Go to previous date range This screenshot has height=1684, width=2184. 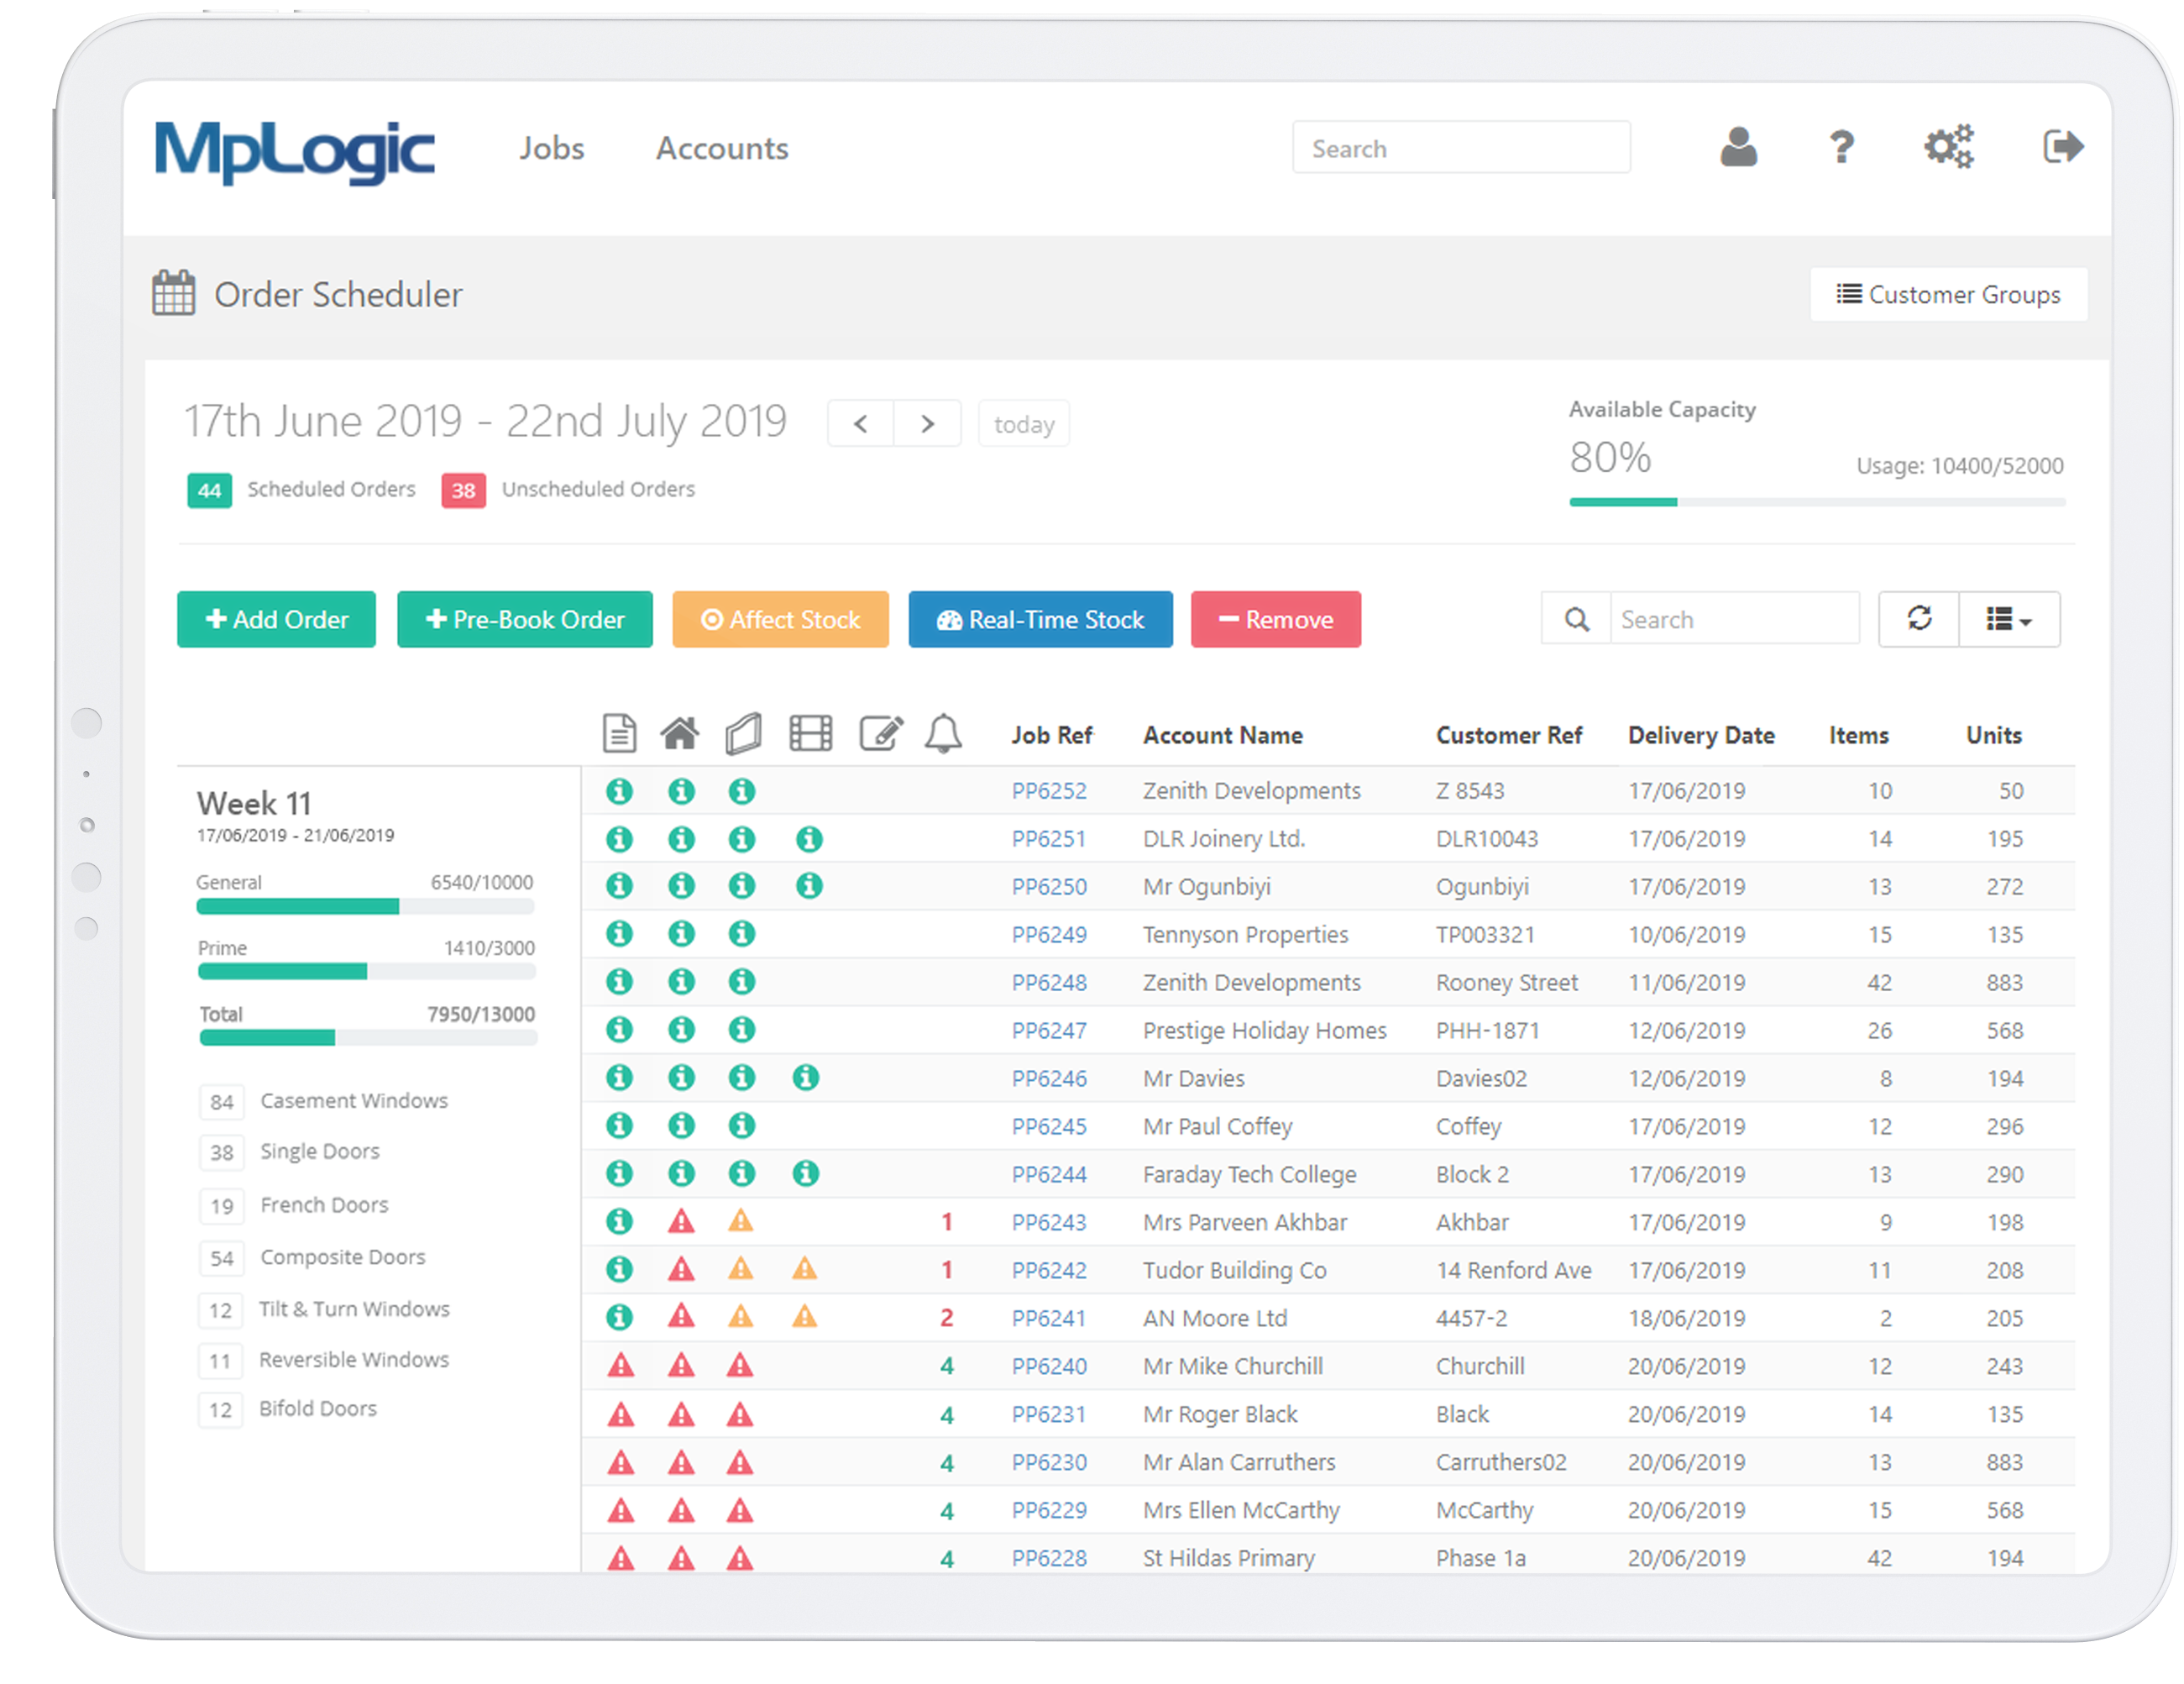[x=861, y=424]
